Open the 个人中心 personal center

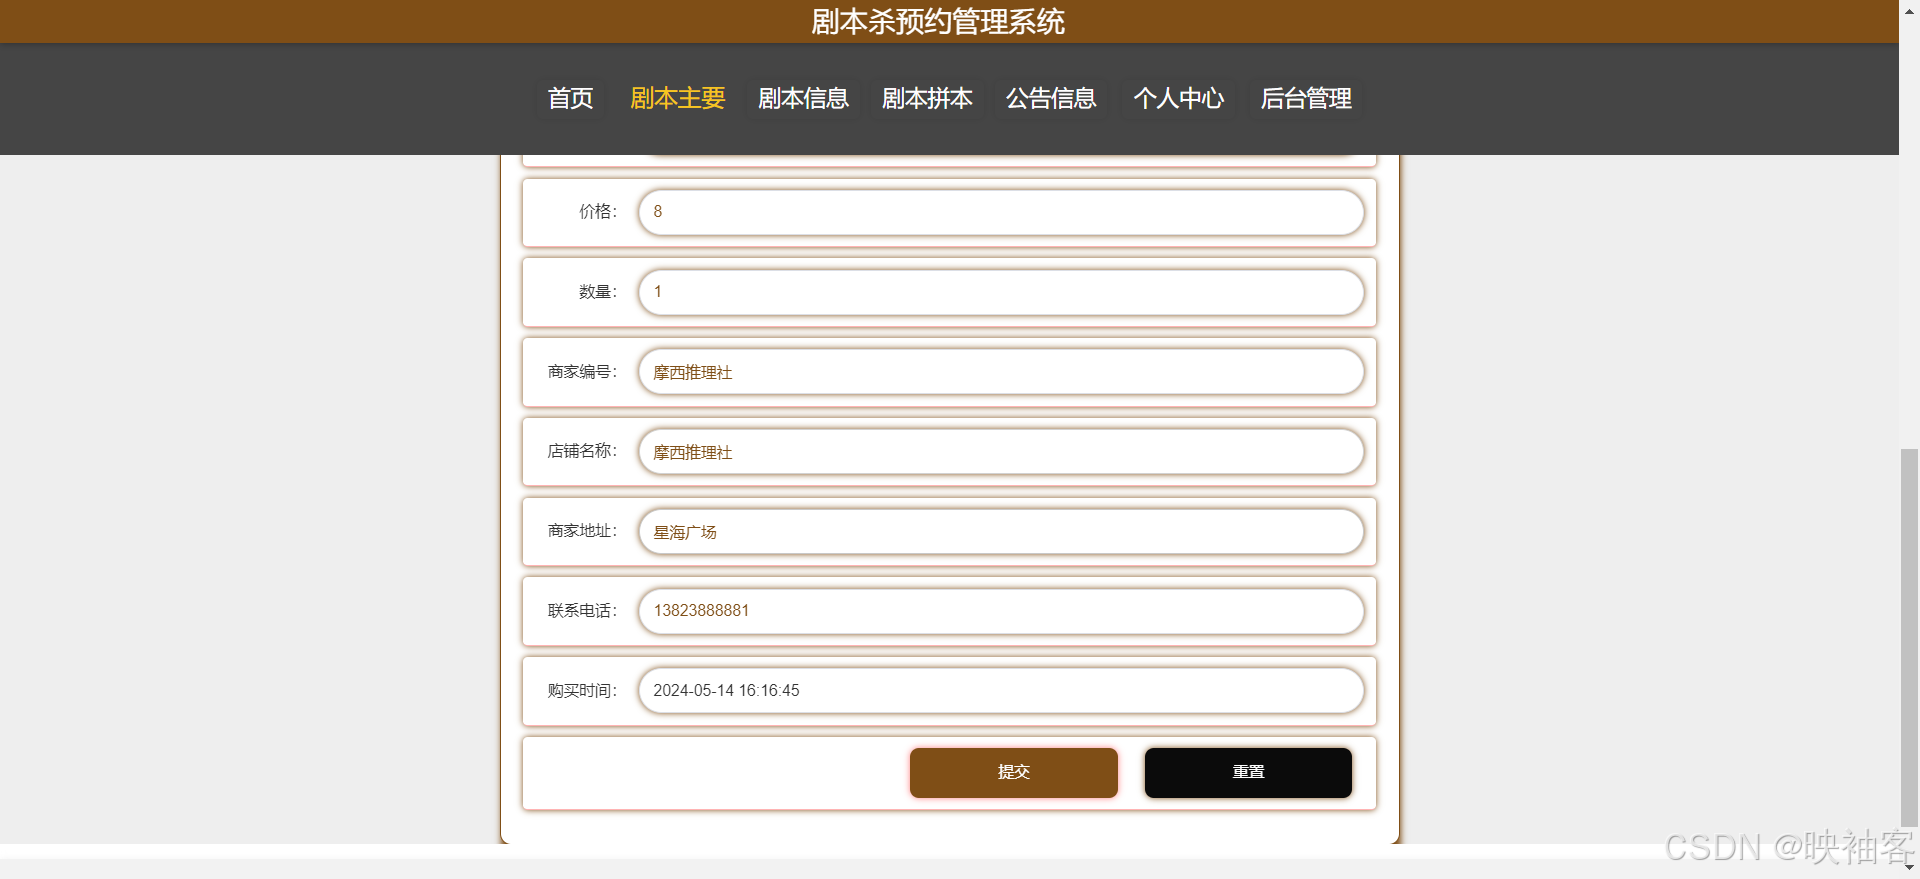pyautogui.click(x=1179, y=98)
